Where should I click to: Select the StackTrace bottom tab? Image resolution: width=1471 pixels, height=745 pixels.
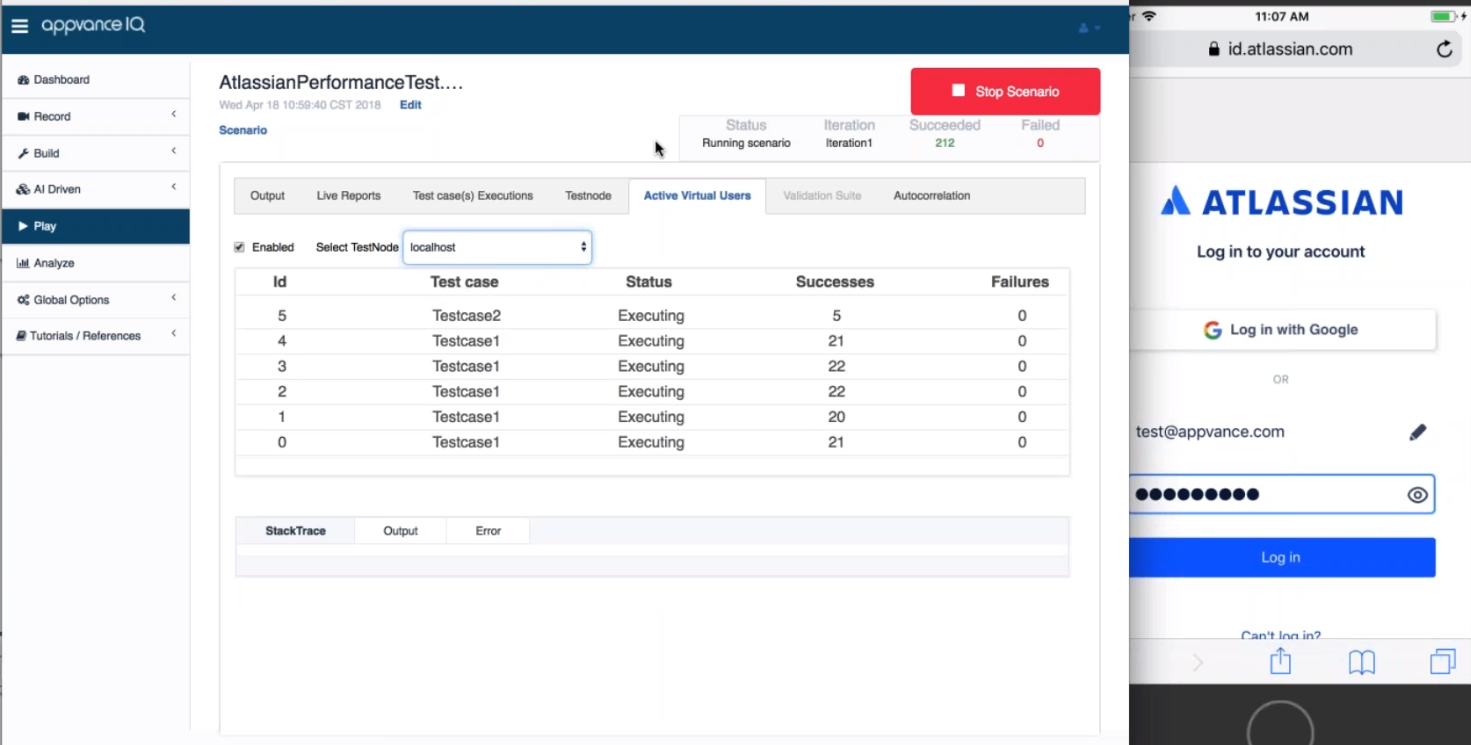click(295, 531)
